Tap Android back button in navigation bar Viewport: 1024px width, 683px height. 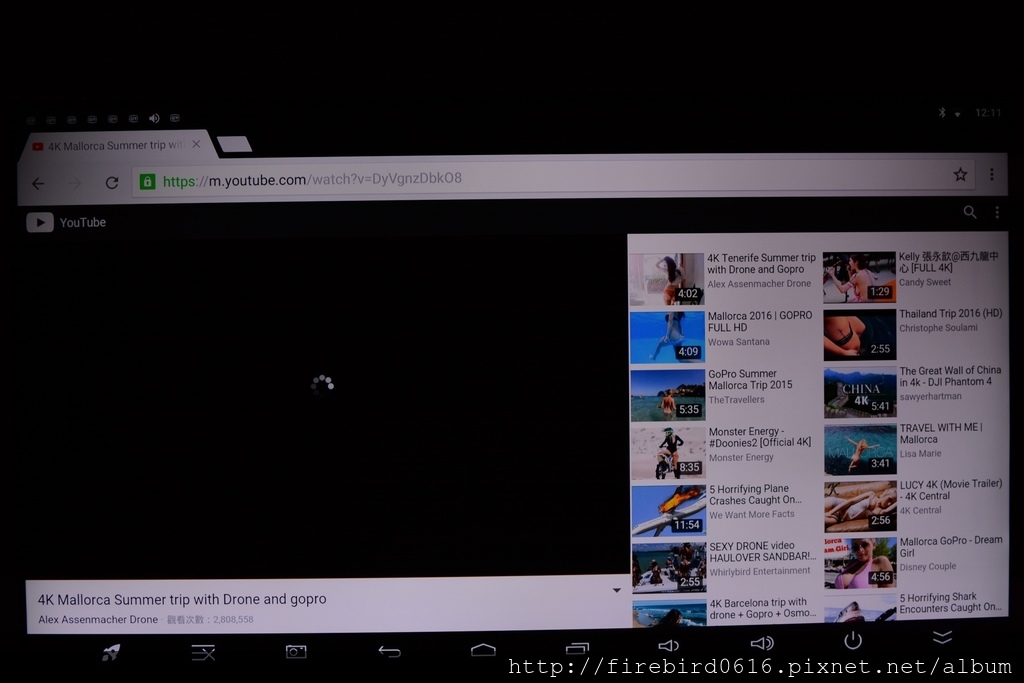point(389,651)
